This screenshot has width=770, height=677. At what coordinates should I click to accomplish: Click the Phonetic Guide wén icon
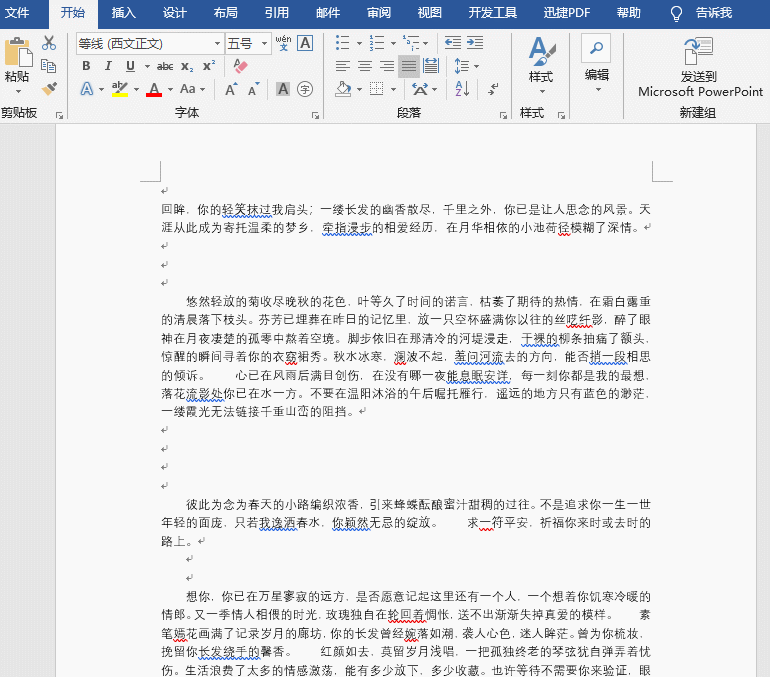tap(283, 43)
